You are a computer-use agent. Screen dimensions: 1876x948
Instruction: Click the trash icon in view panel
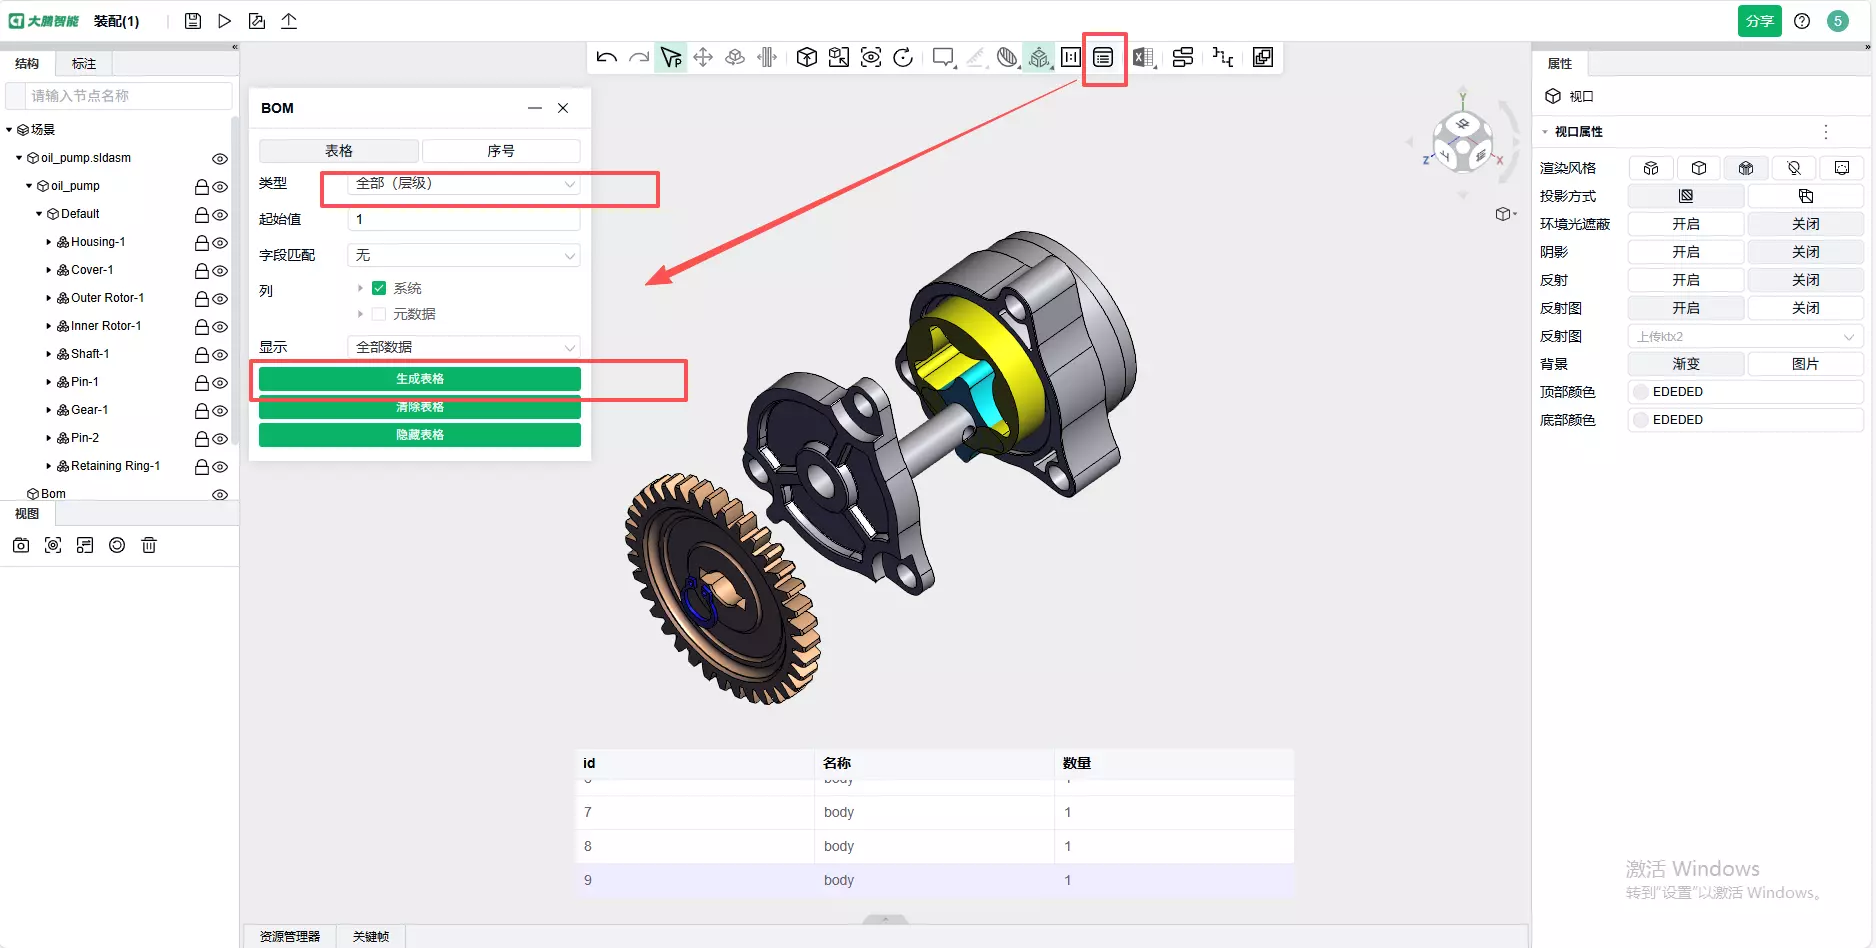tap(149, 545)
